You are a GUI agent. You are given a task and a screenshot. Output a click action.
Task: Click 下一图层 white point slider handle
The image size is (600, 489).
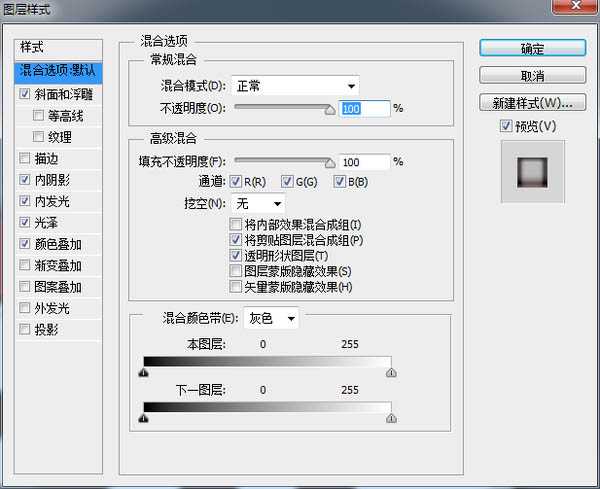click(x=391, y=418)
